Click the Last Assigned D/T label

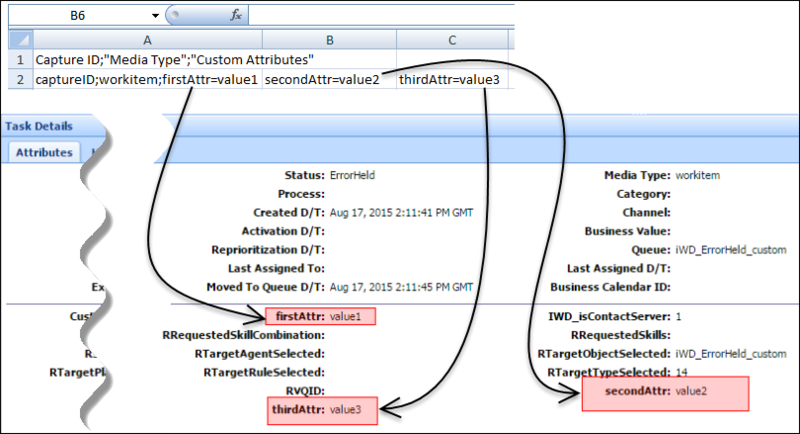pyautogui.click(x=619, y=269)
